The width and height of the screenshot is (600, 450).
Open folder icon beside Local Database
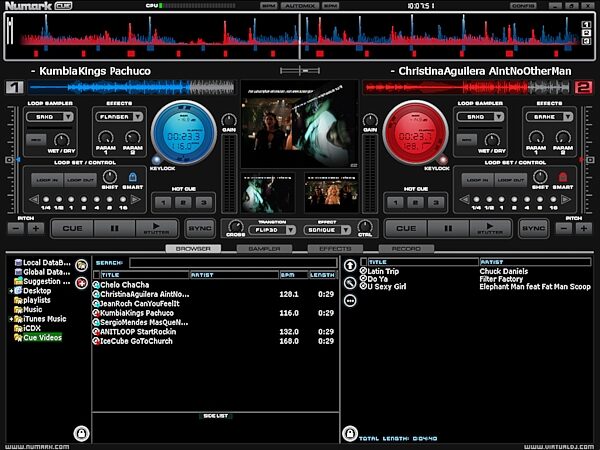[x=82, y=265]
